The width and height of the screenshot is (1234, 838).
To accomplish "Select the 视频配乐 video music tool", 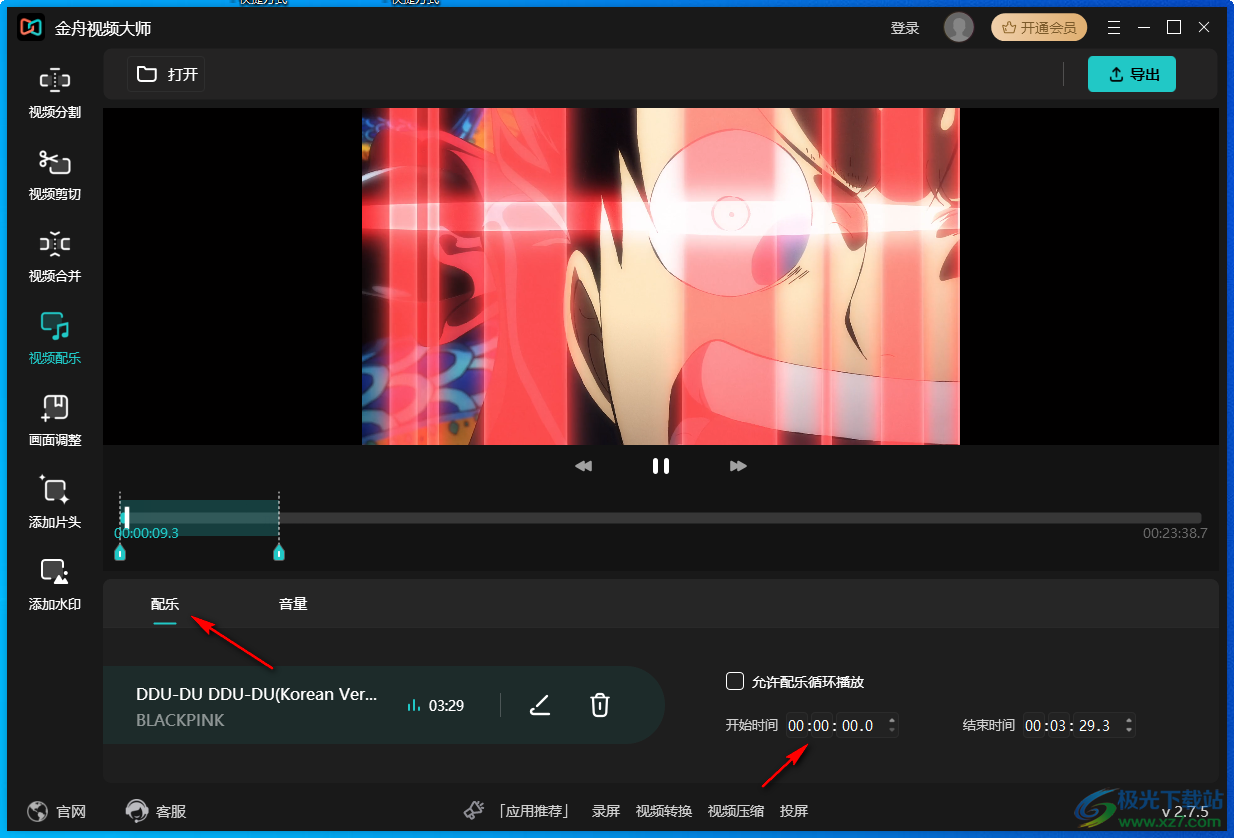I will click(x=55, y=339).
